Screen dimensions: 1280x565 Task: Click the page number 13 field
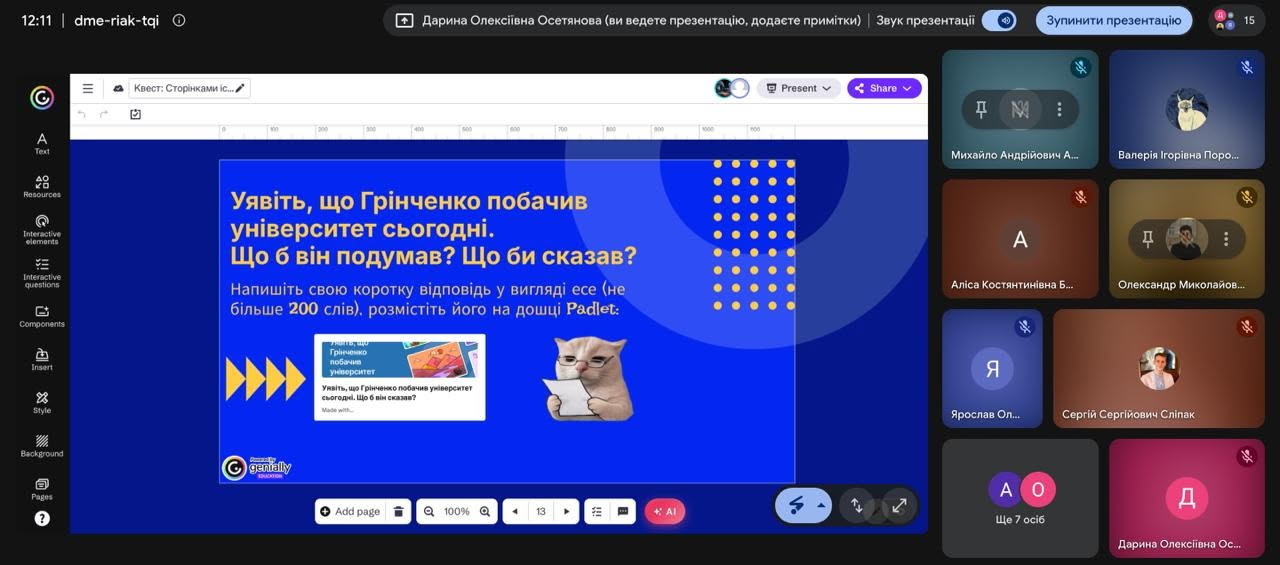point(541,511)
